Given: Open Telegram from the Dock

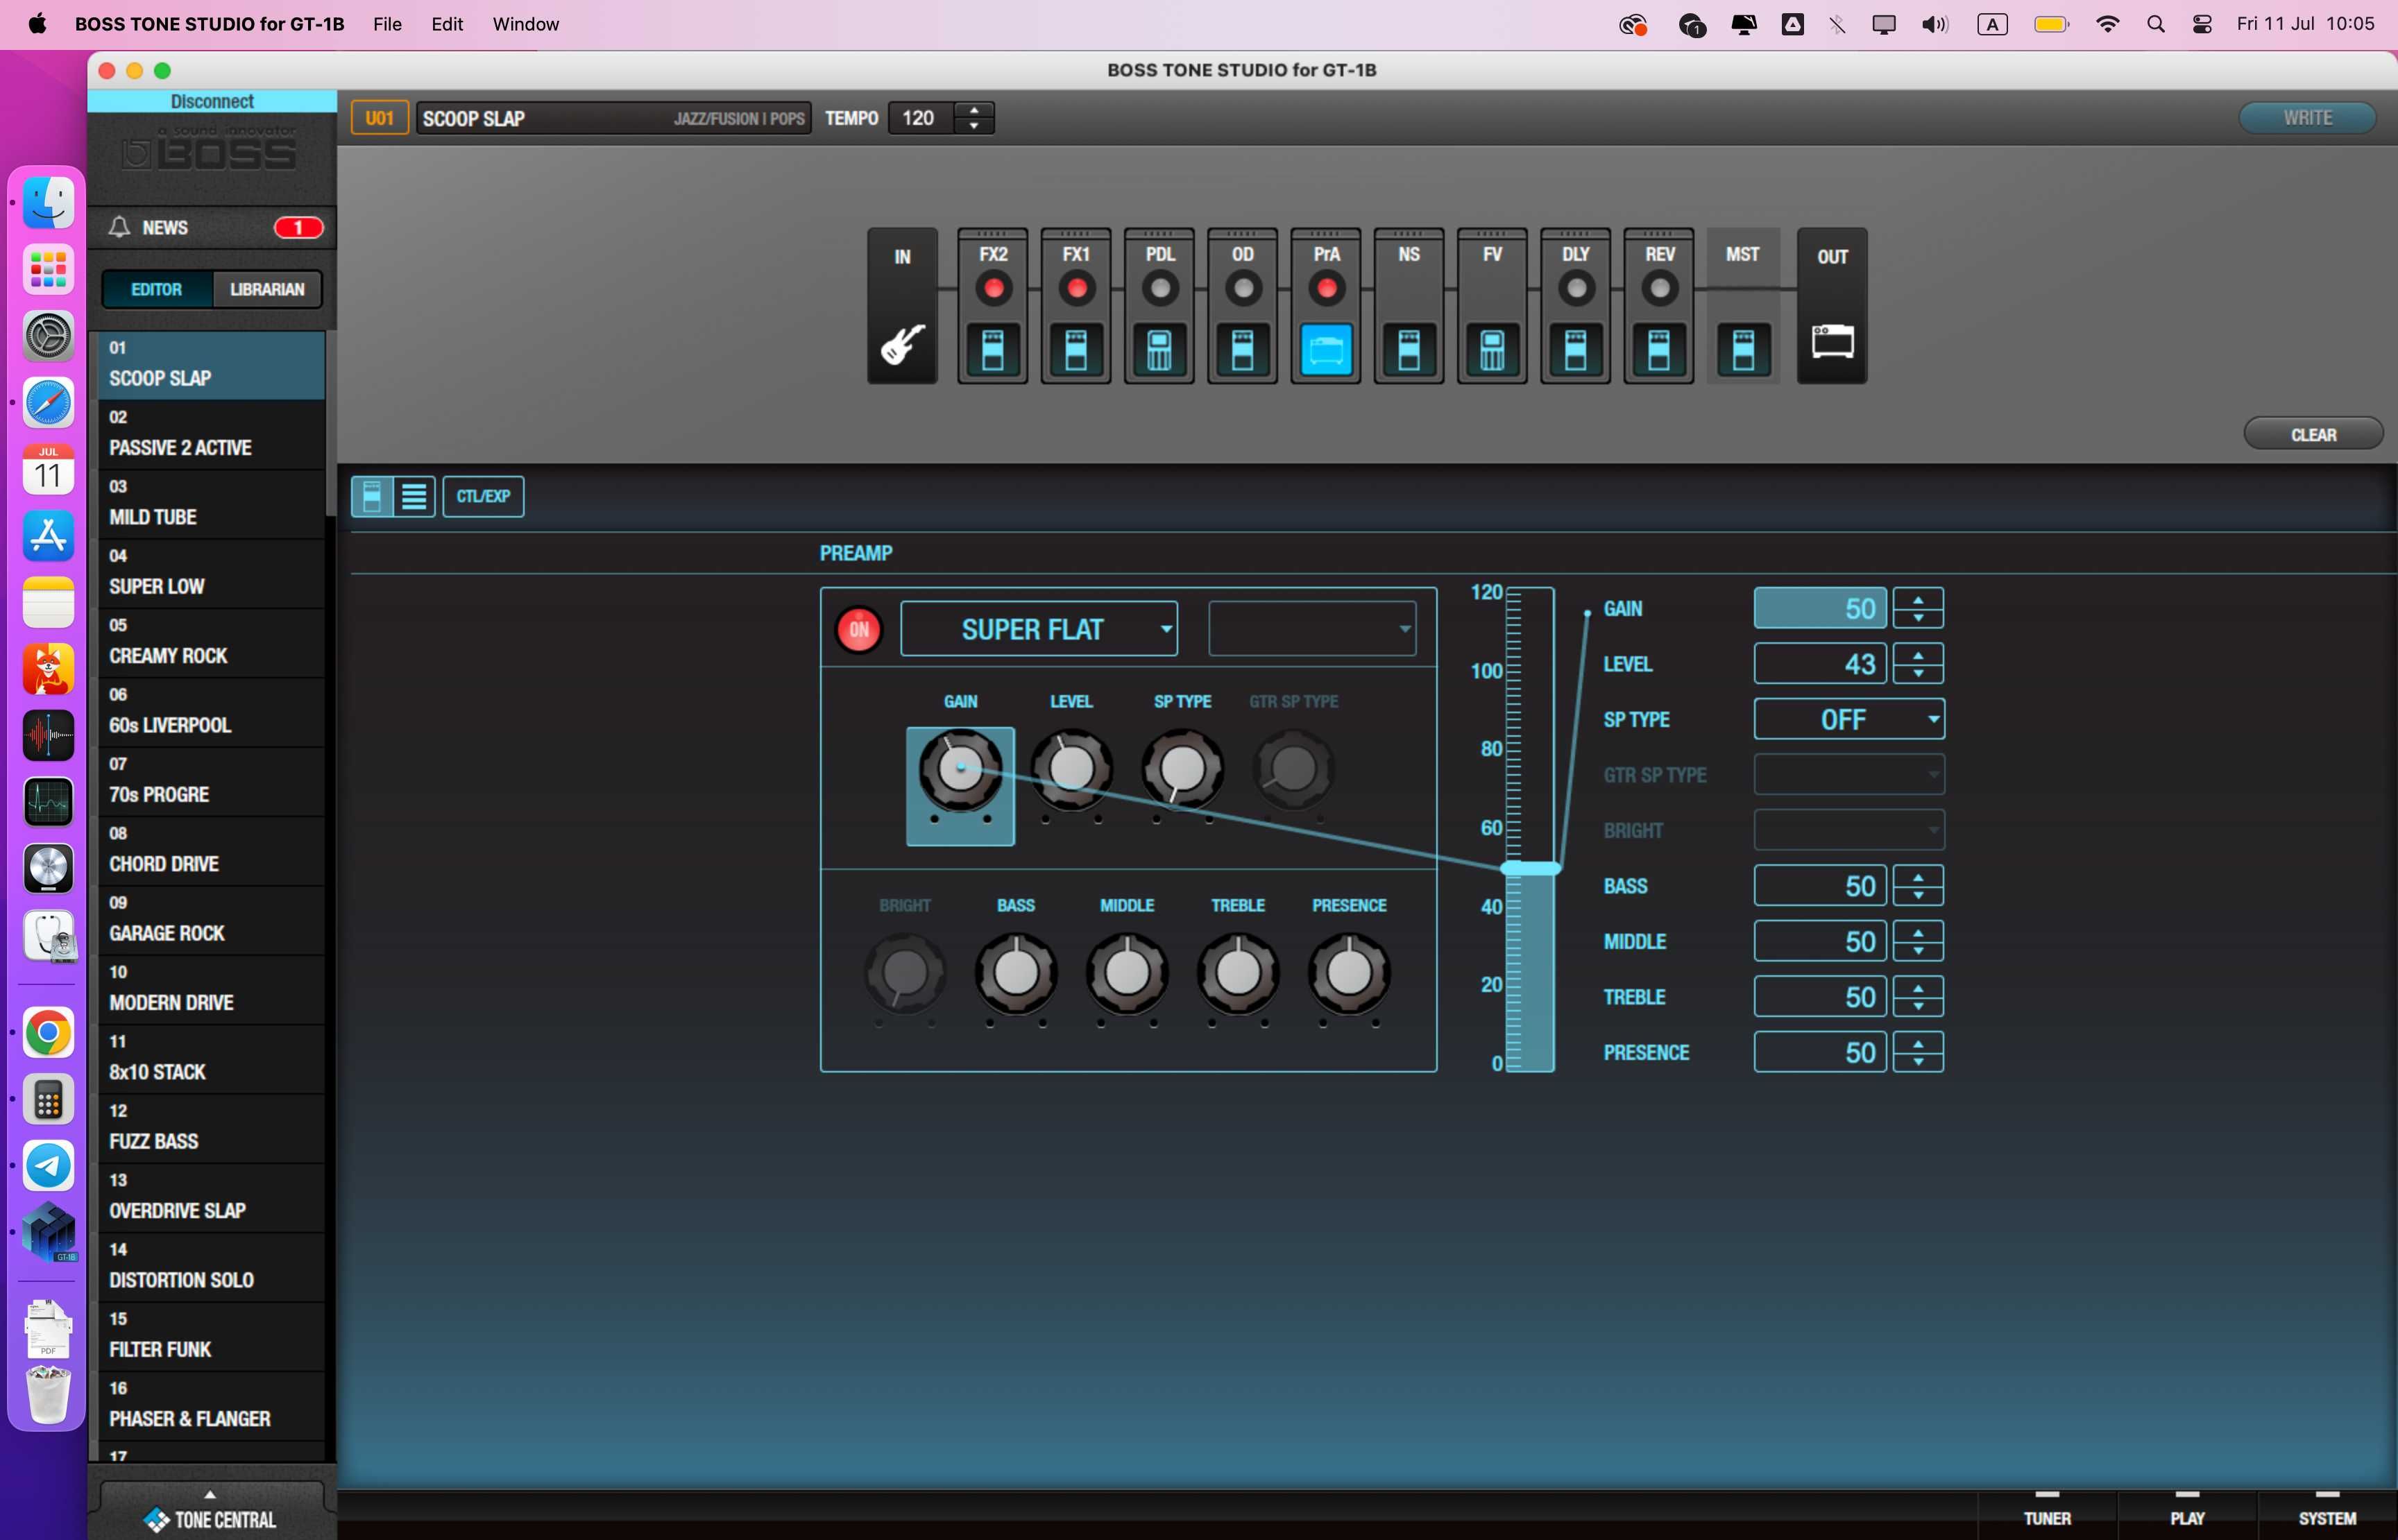Looking at the screenshot, I should coord(48,1165).
